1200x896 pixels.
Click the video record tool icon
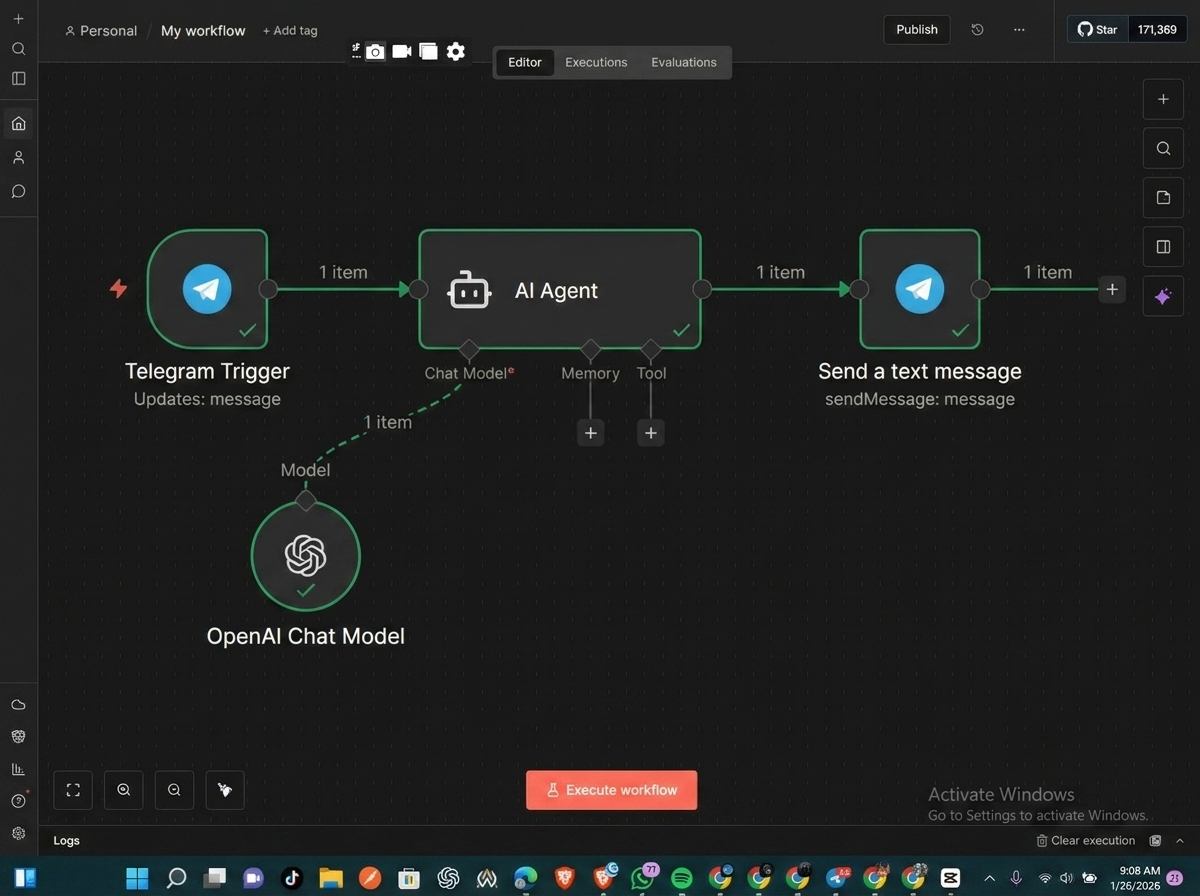(x=402, y=51)
